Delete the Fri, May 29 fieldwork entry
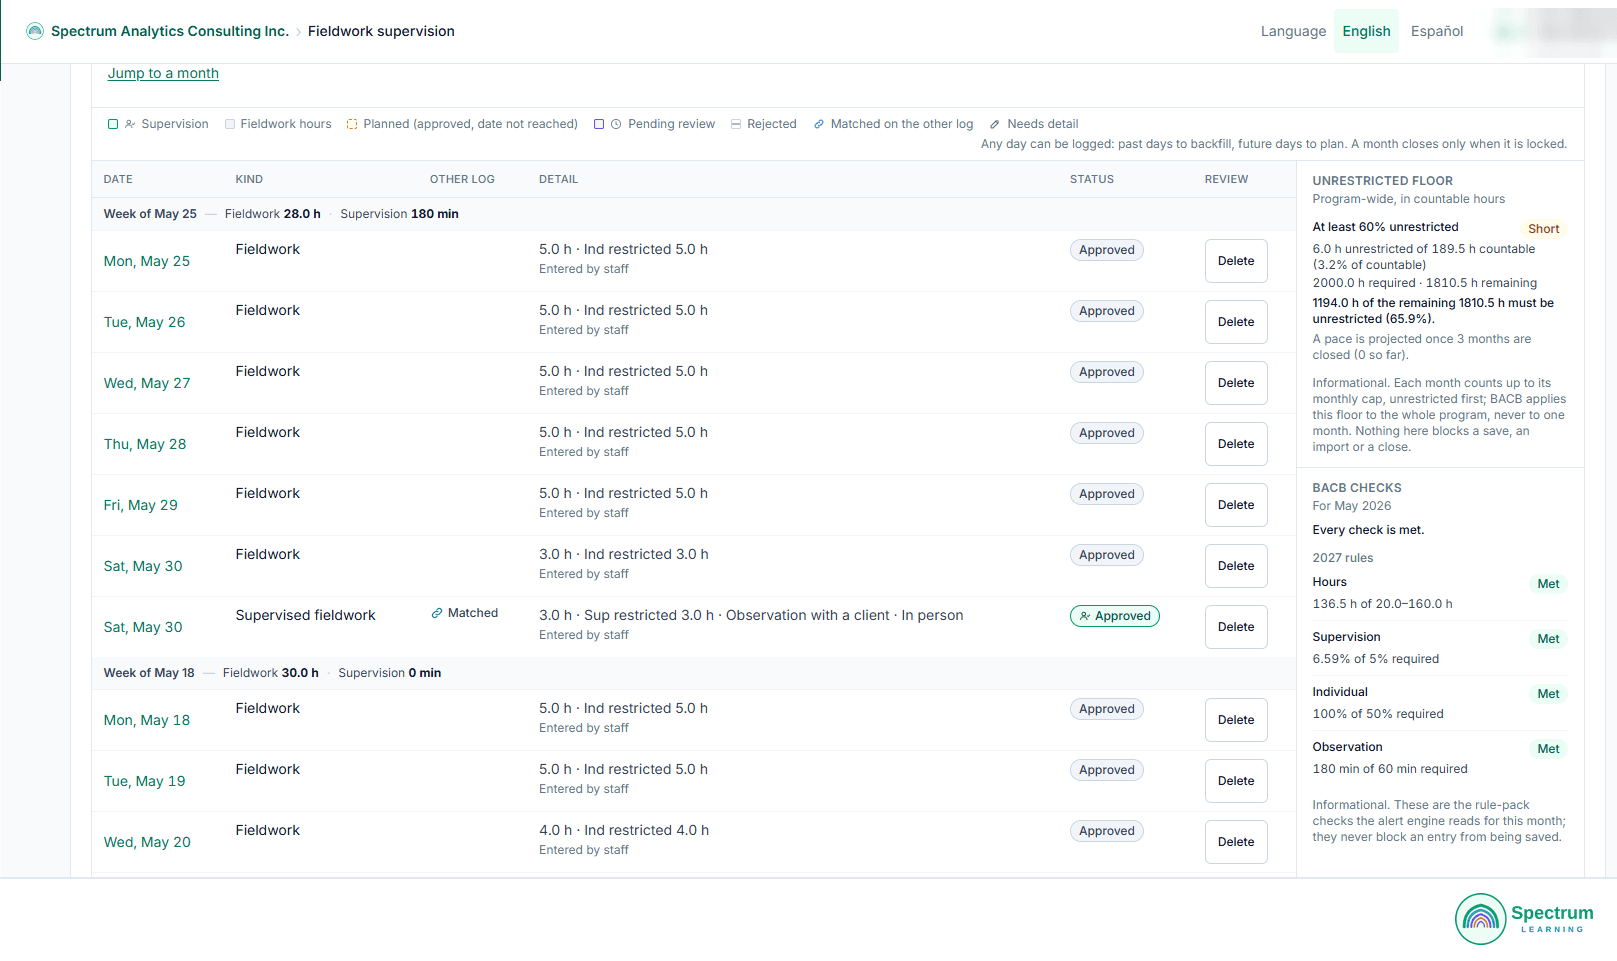This screenshot has width=1617, height=961. pos(1236,505)
